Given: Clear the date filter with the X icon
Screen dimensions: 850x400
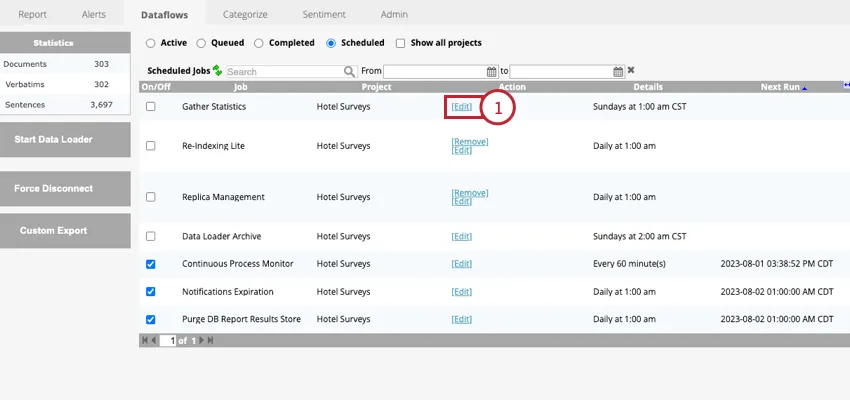Looking at the screenshot, I should click(631, 71).
